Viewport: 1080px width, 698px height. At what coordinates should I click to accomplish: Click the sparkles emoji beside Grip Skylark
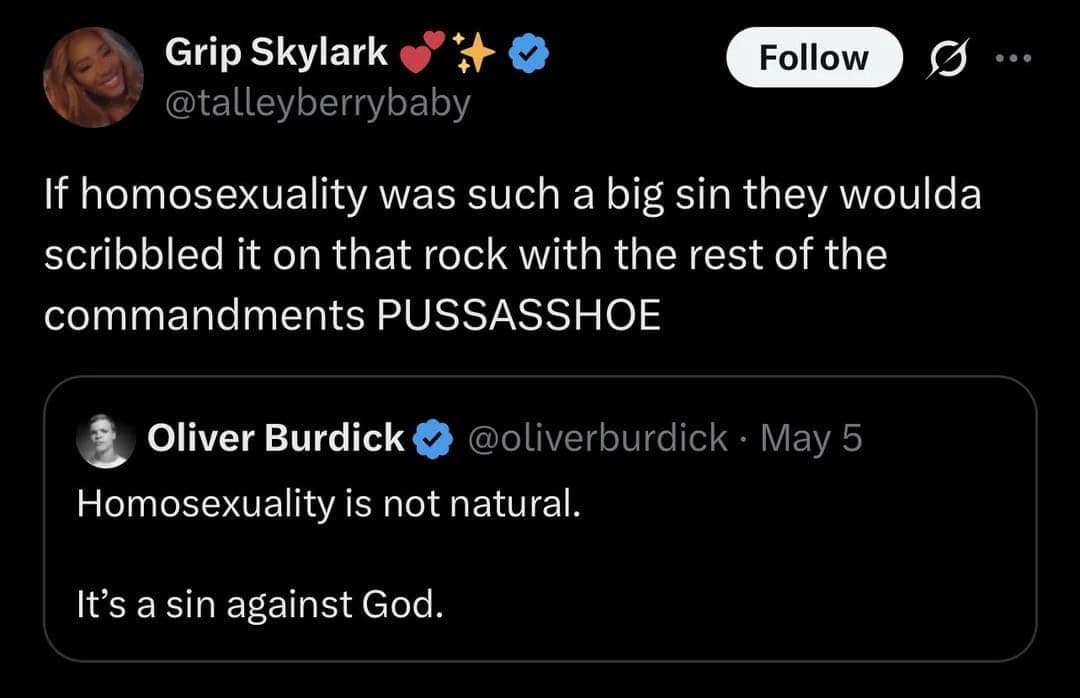[474, 54]
